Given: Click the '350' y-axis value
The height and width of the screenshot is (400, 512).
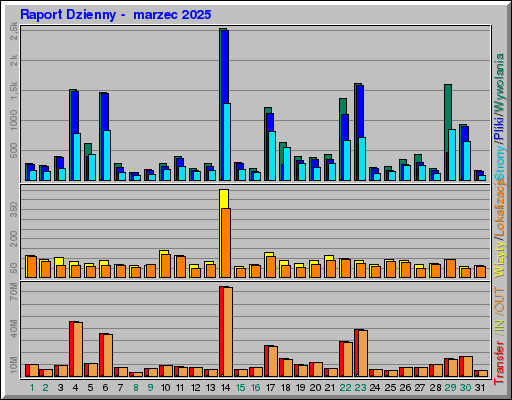Looking at the screenshot, I should pos(14,209).
